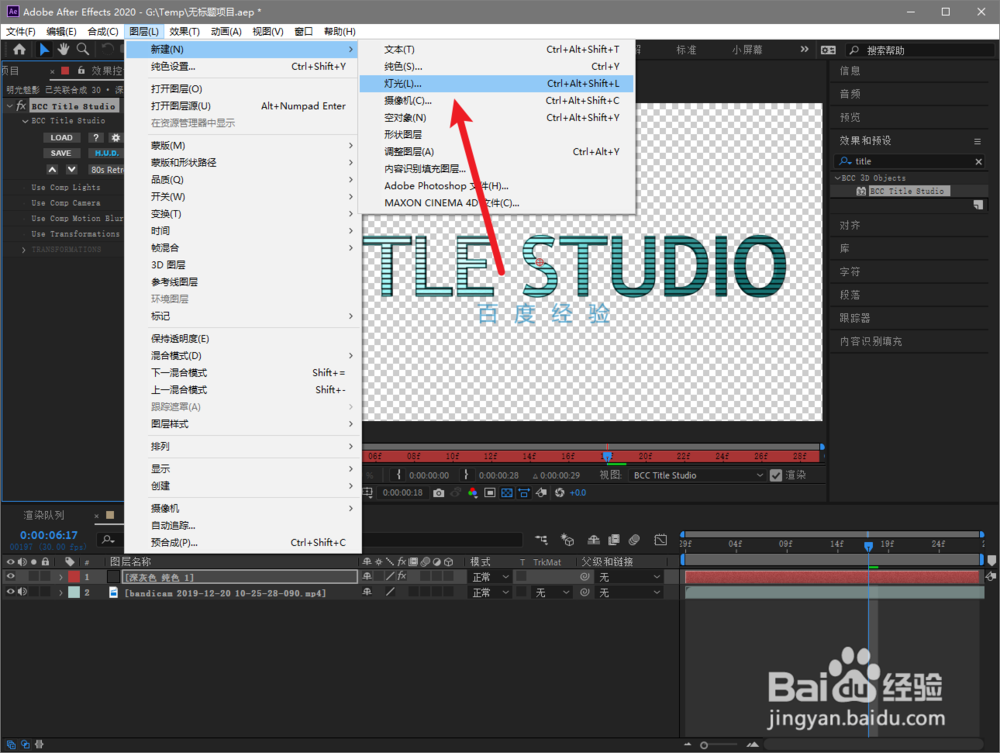1000x753 pixels.
Task: Click the H.U.D. button
Action: [106, 153]
